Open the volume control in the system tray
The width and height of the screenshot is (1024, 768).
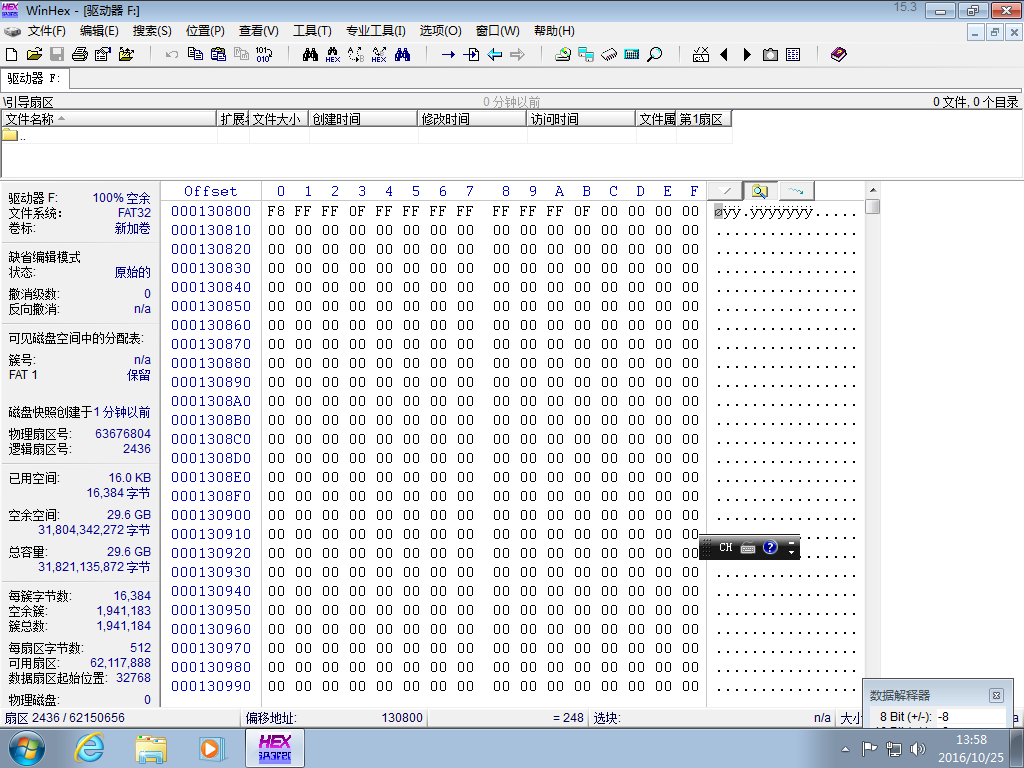918,748
